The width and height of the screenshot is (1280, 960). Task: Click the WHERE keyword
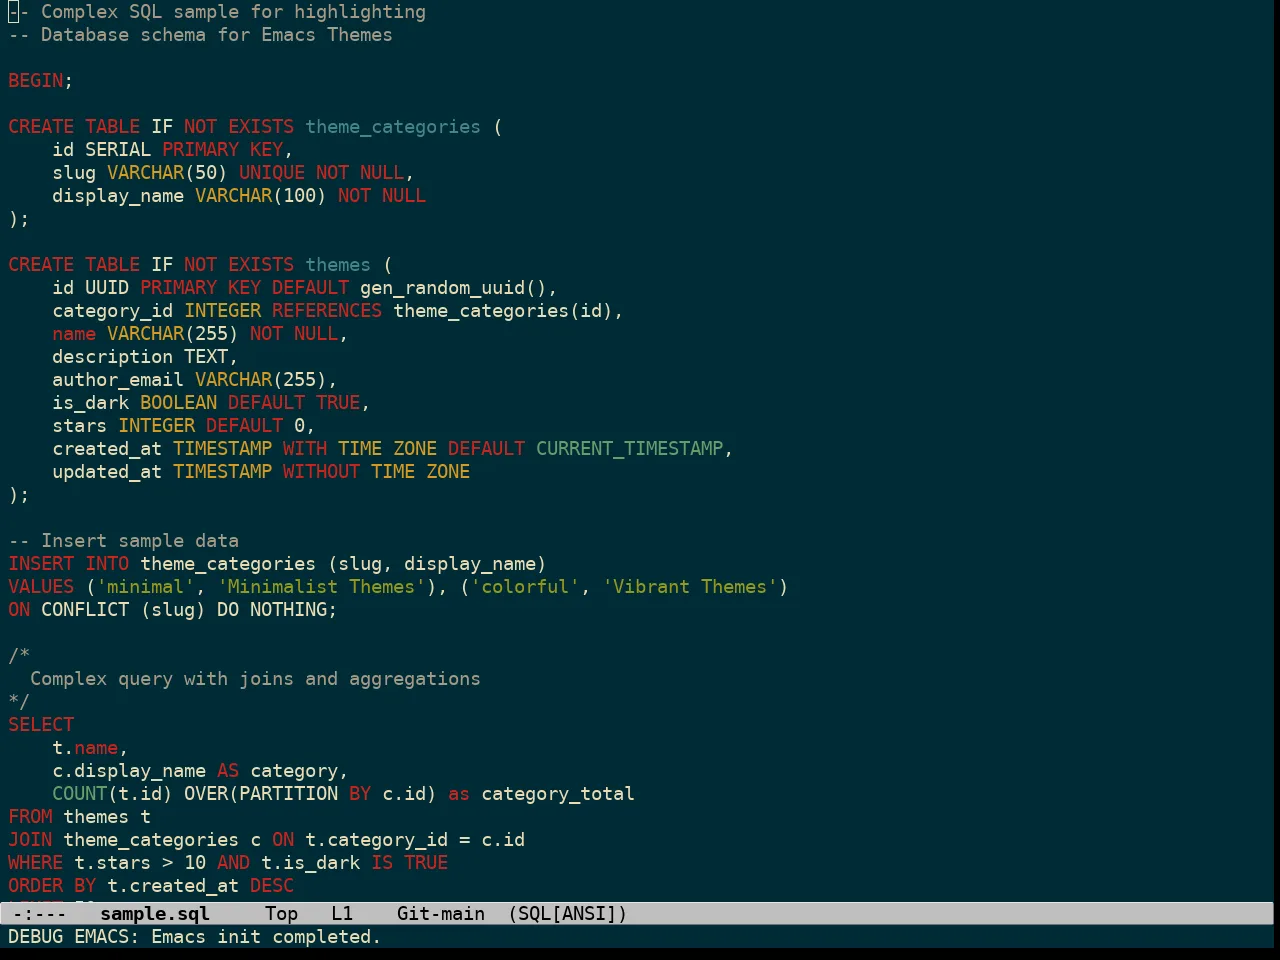click(x=36, y=862)
